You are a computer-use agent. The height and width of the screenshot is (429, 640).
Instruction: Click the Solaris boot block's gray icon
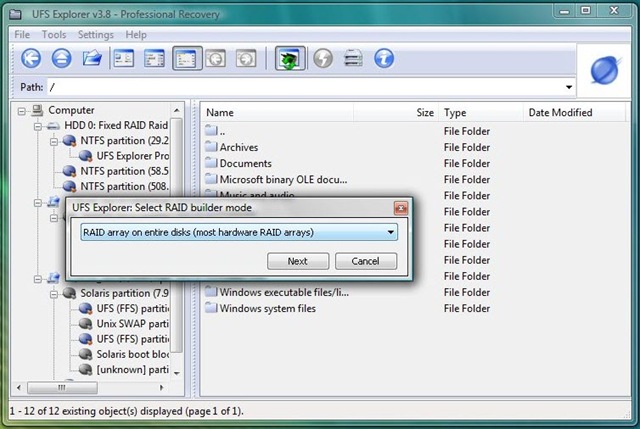pyautogui.click(x=85, y=354)
